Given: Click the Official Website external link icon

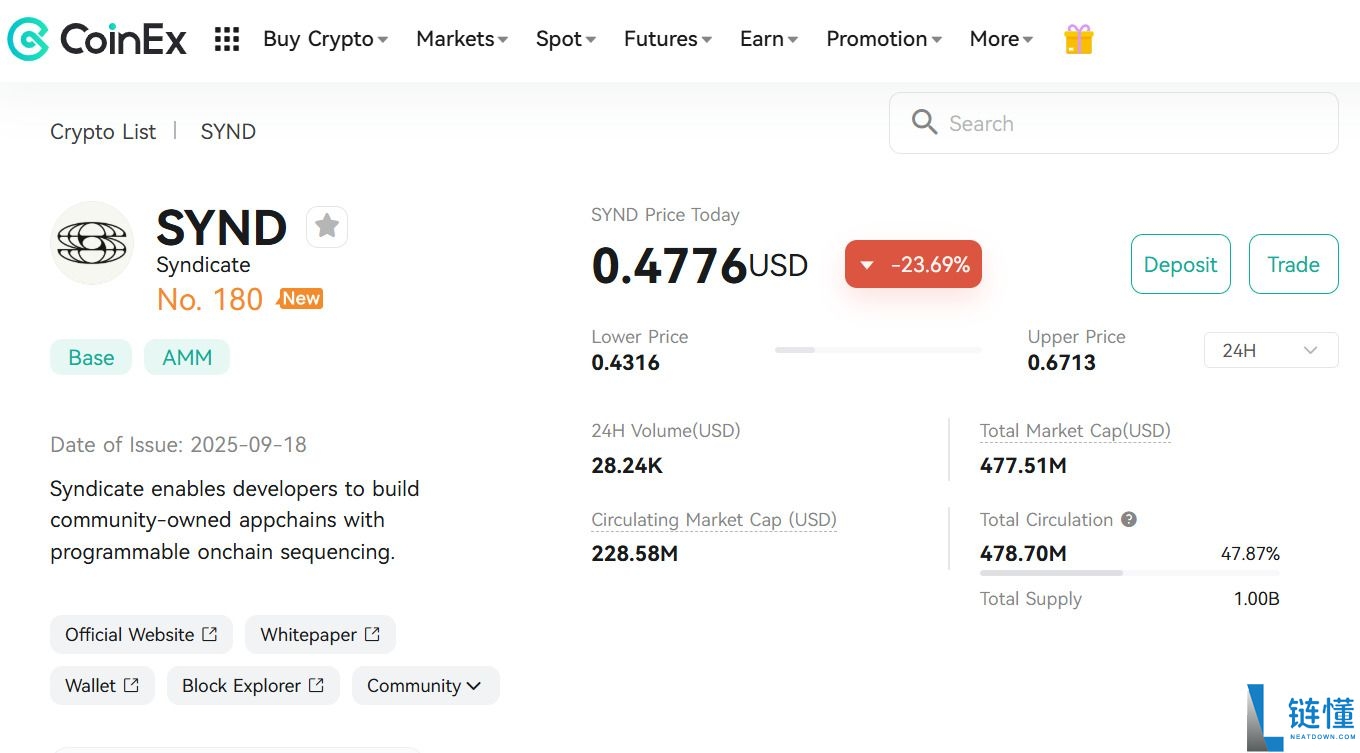Looking at the screenshot, I should [x=209, y=634].
